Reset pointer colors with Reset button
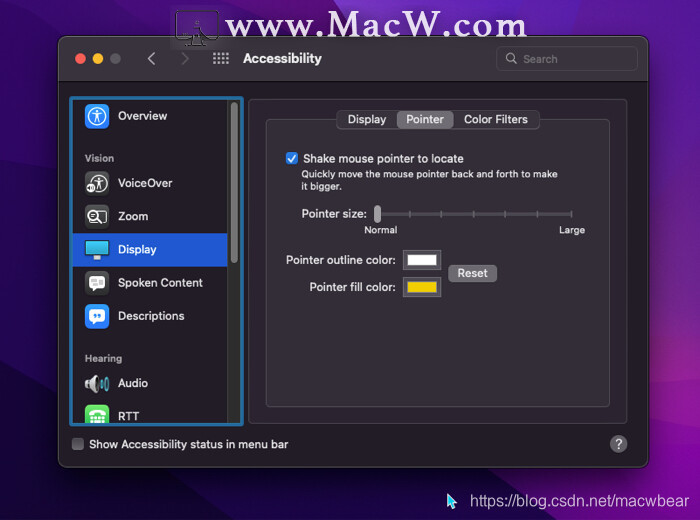 472,273
